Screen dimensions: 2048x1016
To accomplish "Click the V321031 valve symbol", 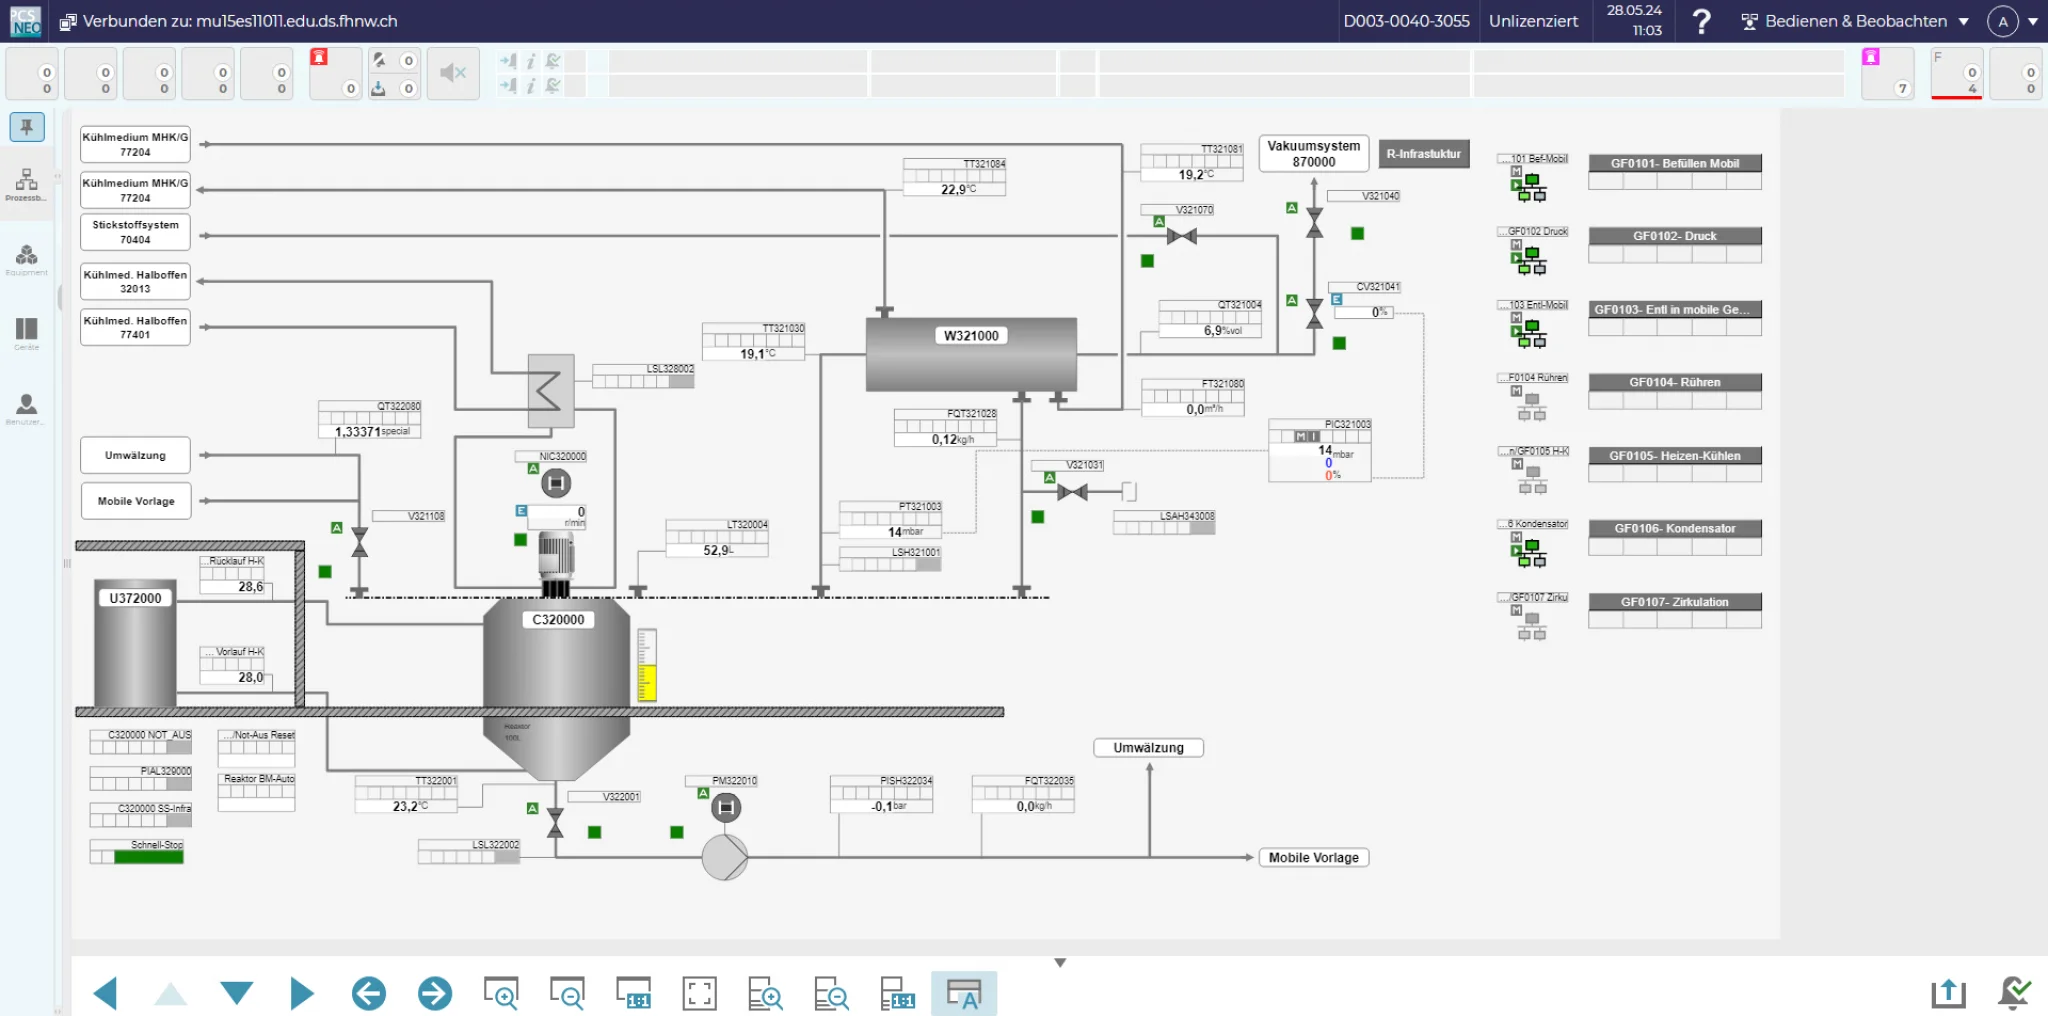I will point(1072,492).
